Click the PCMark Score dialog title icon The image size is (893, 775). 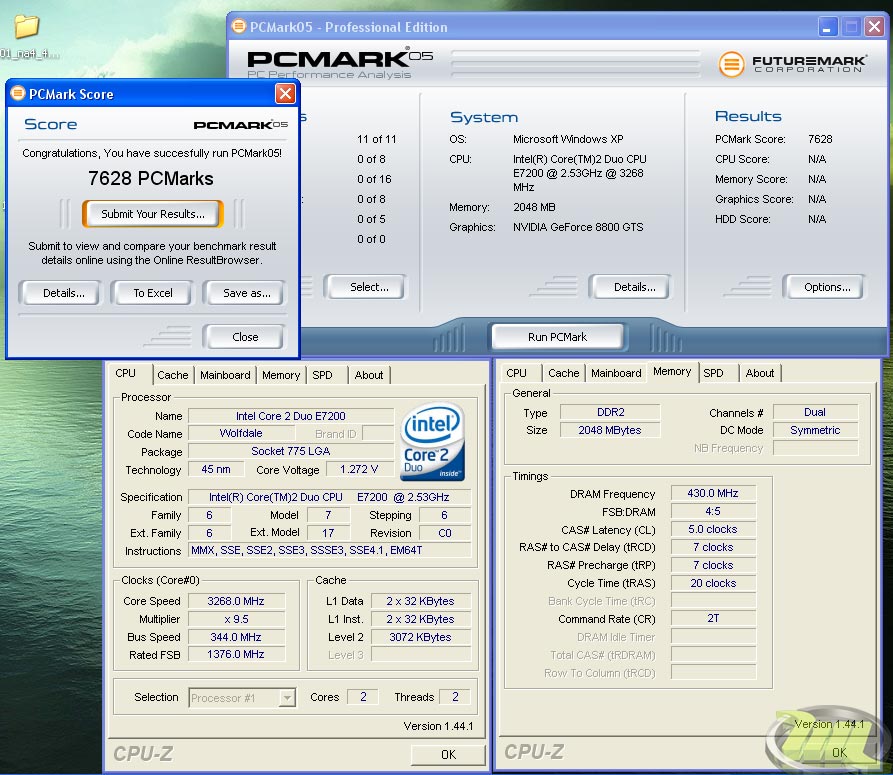point(18,93)
